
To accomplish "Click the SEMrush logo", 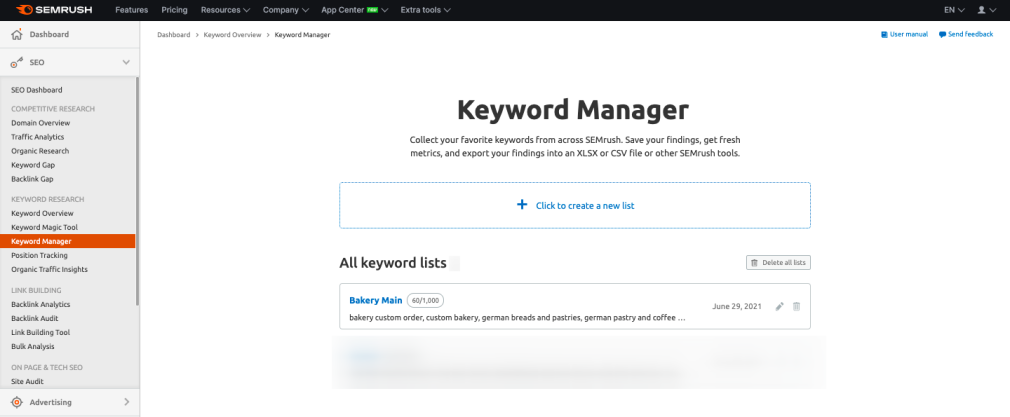I will coord(52,9).
